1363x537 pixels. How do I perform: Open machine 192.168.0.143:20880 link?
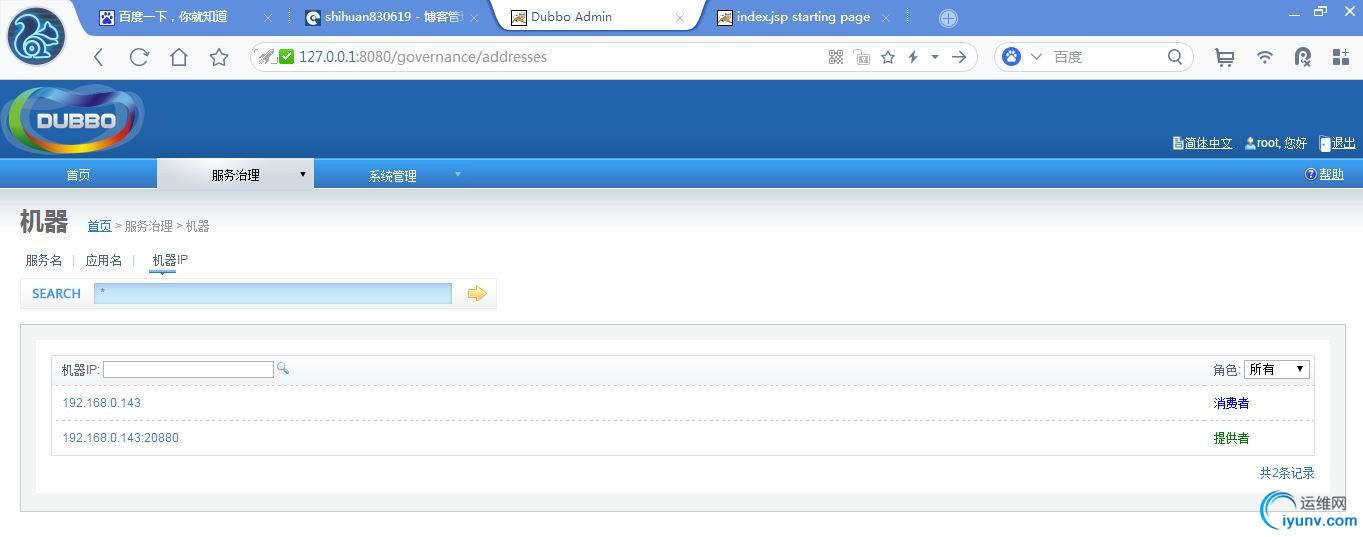(x=121, y=438)
